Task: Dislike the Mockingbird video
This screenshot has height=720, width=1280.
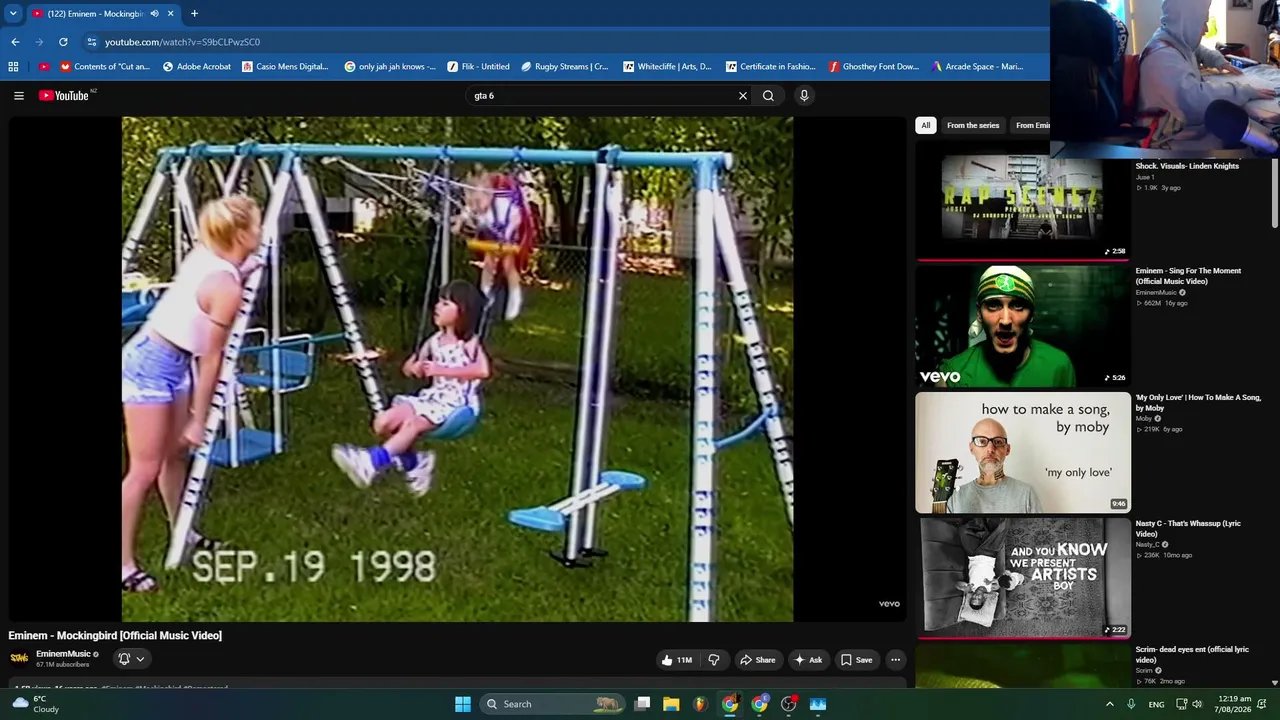Action: (x=714, y=660)
